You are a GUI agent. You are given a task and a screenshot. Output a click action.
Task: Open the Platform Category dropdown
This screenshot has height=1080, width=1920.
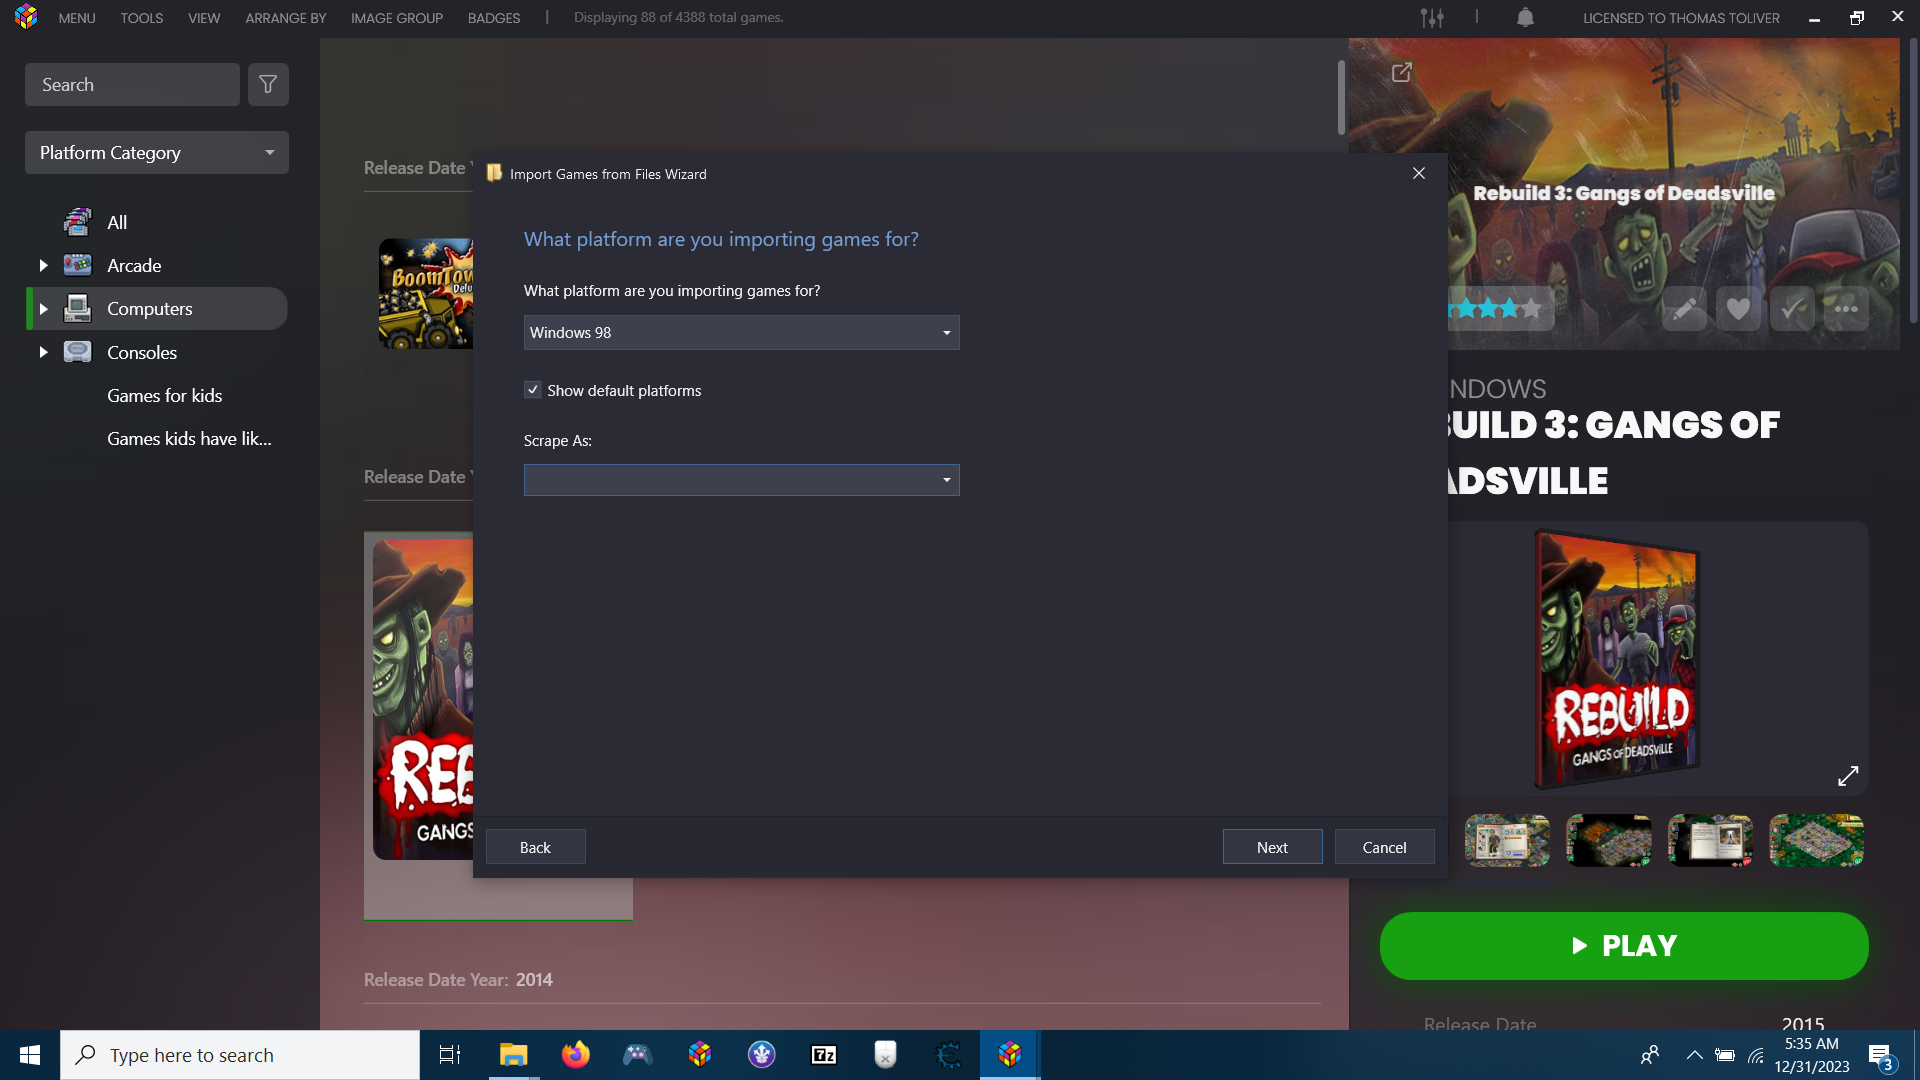point(157,153)
